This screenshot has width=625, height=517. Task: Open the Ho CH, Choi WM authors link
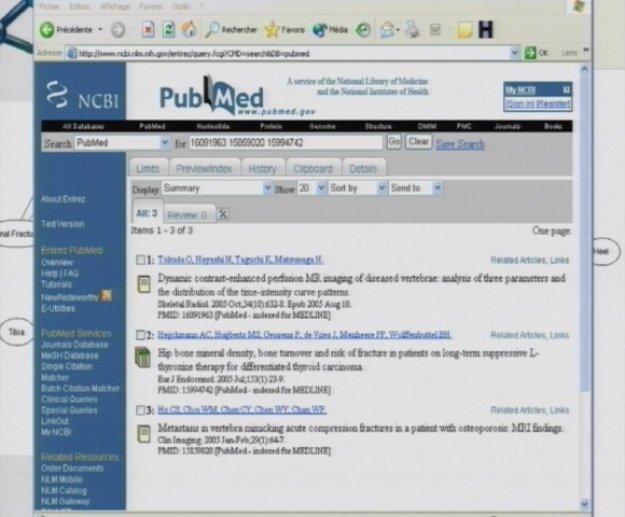pos(242,410)
